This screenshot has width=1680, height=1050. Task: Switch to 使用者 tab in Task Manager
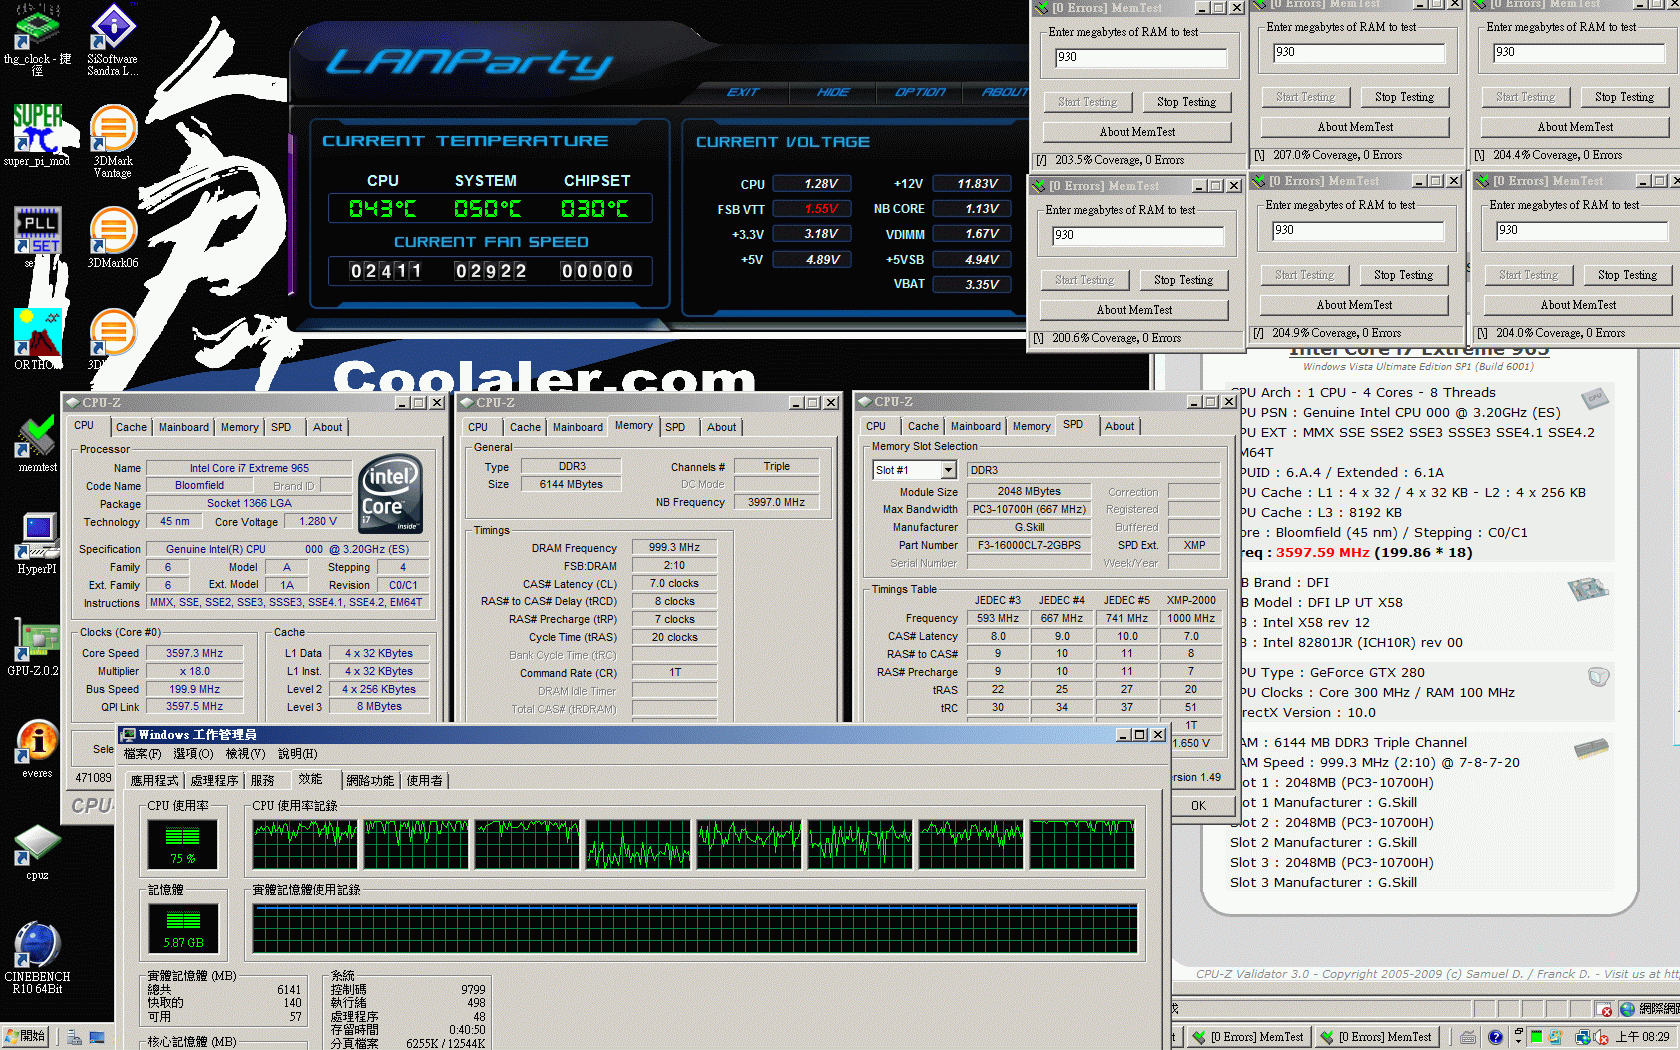(424, 781)
